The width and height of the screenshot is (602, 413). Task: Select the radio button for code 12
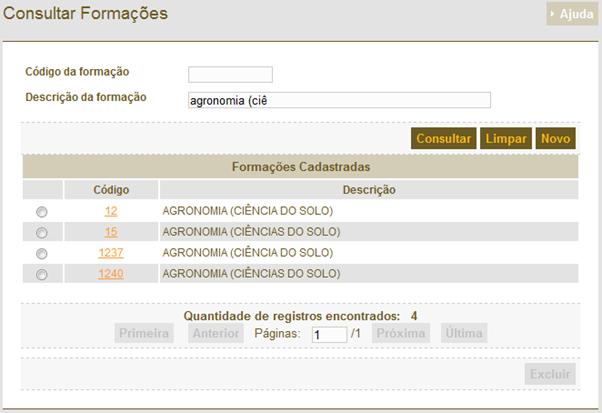pos(42,212)
